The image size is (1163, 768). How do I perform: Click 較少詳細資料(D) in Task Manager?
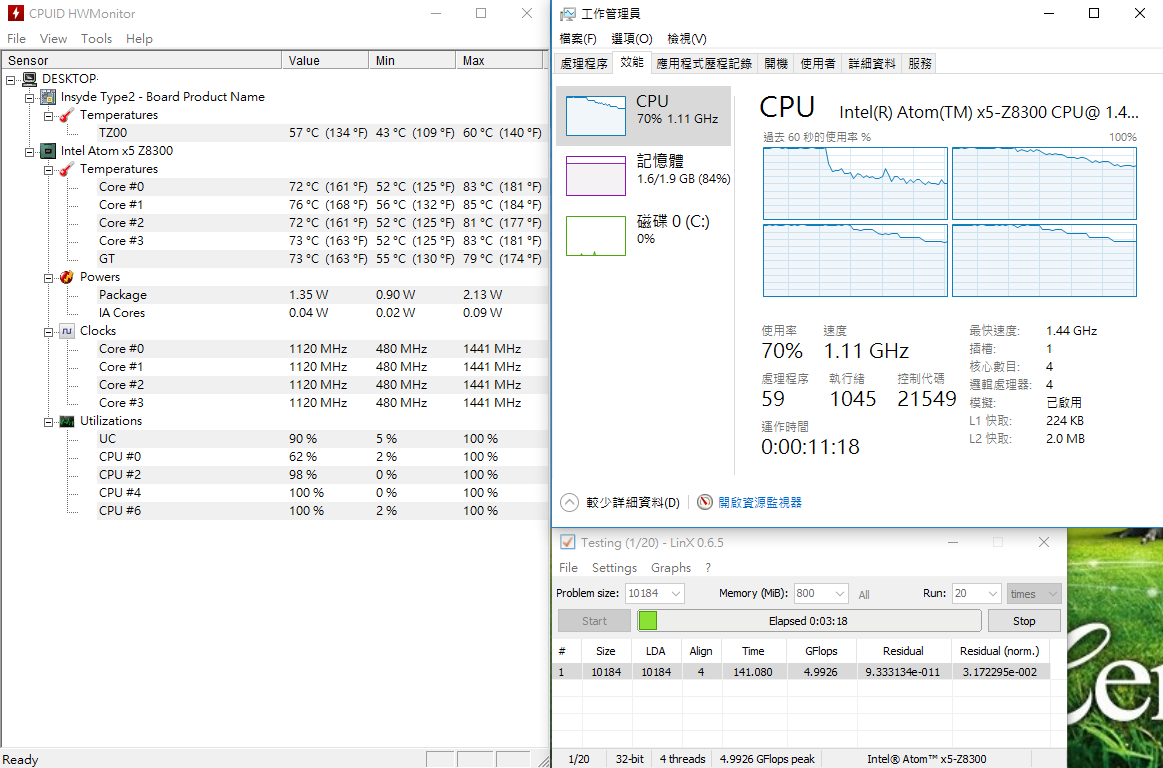tap(633, 503)
